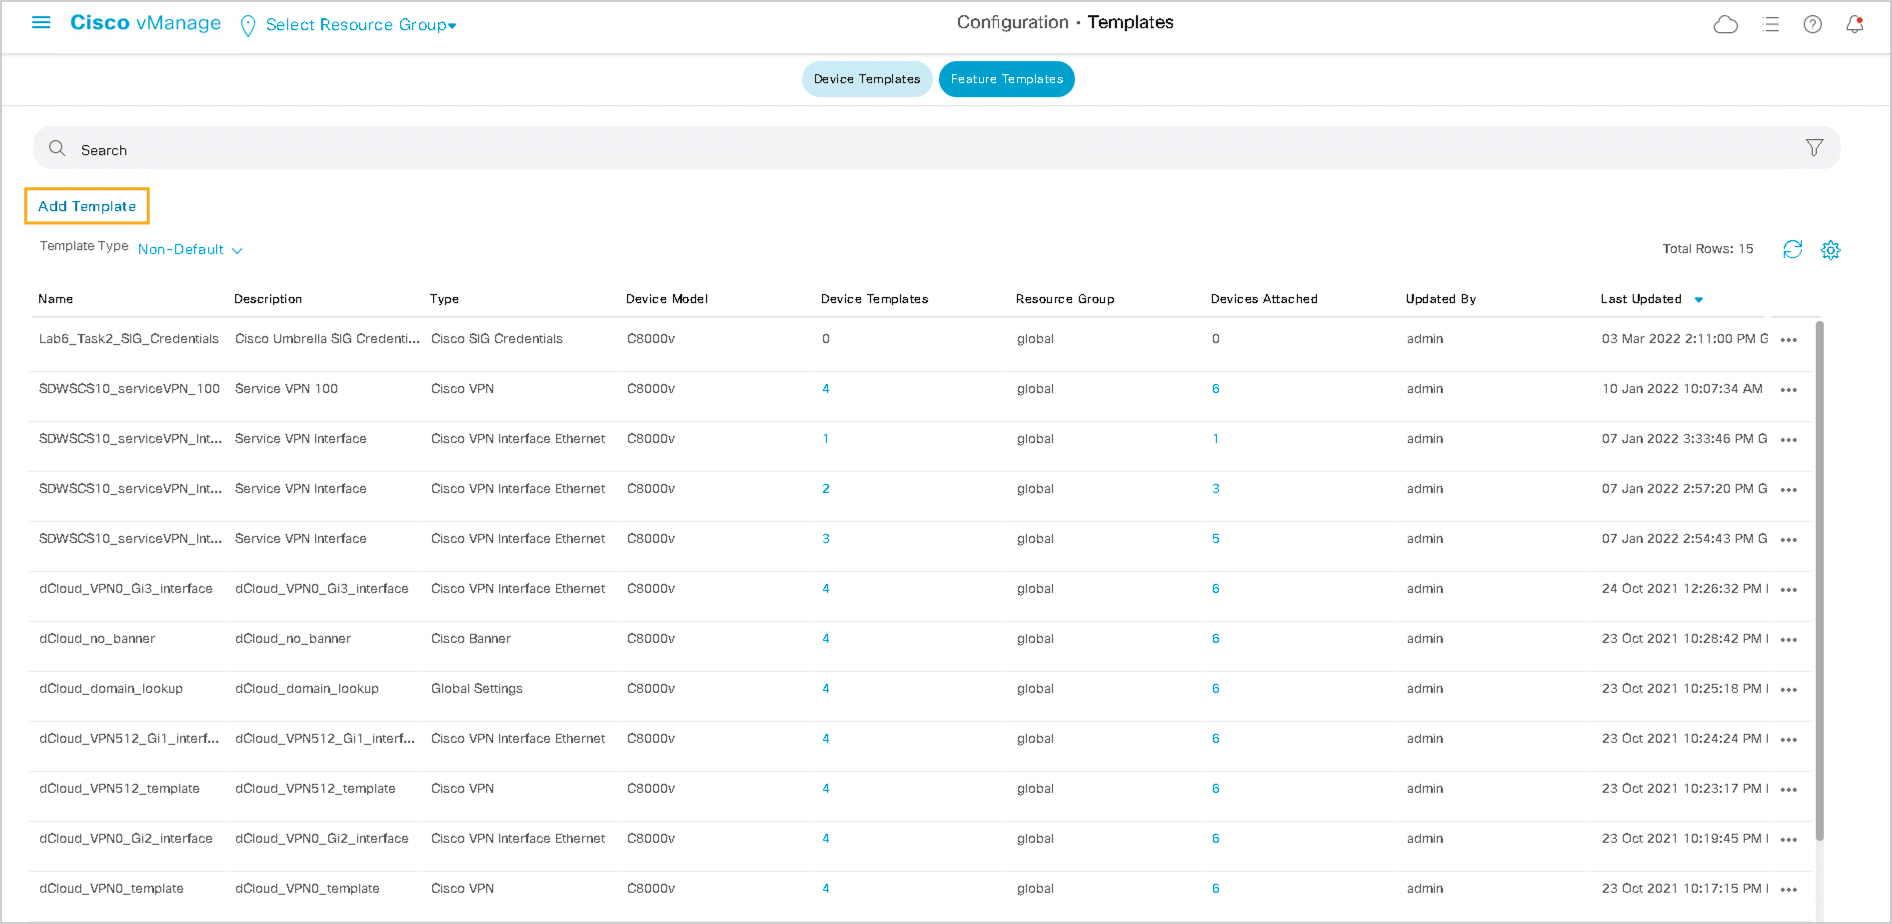This screenshot has width=1892, height=924.
Task: Toggle Last Updated sort arrow
Action: click(x=1698, y=300)
